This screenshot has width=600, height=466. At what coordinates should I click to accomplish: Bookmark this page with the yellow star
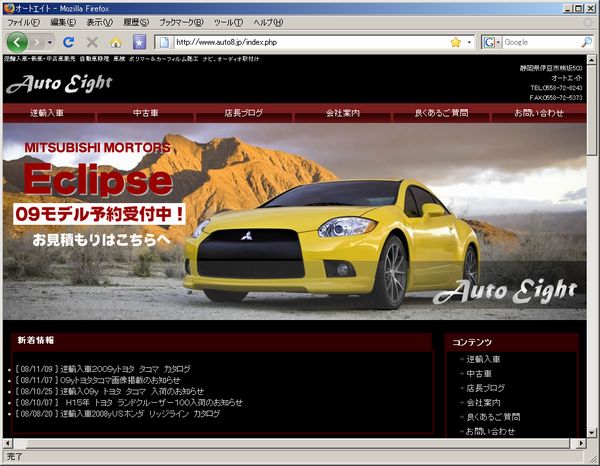(x=456, y=42)
